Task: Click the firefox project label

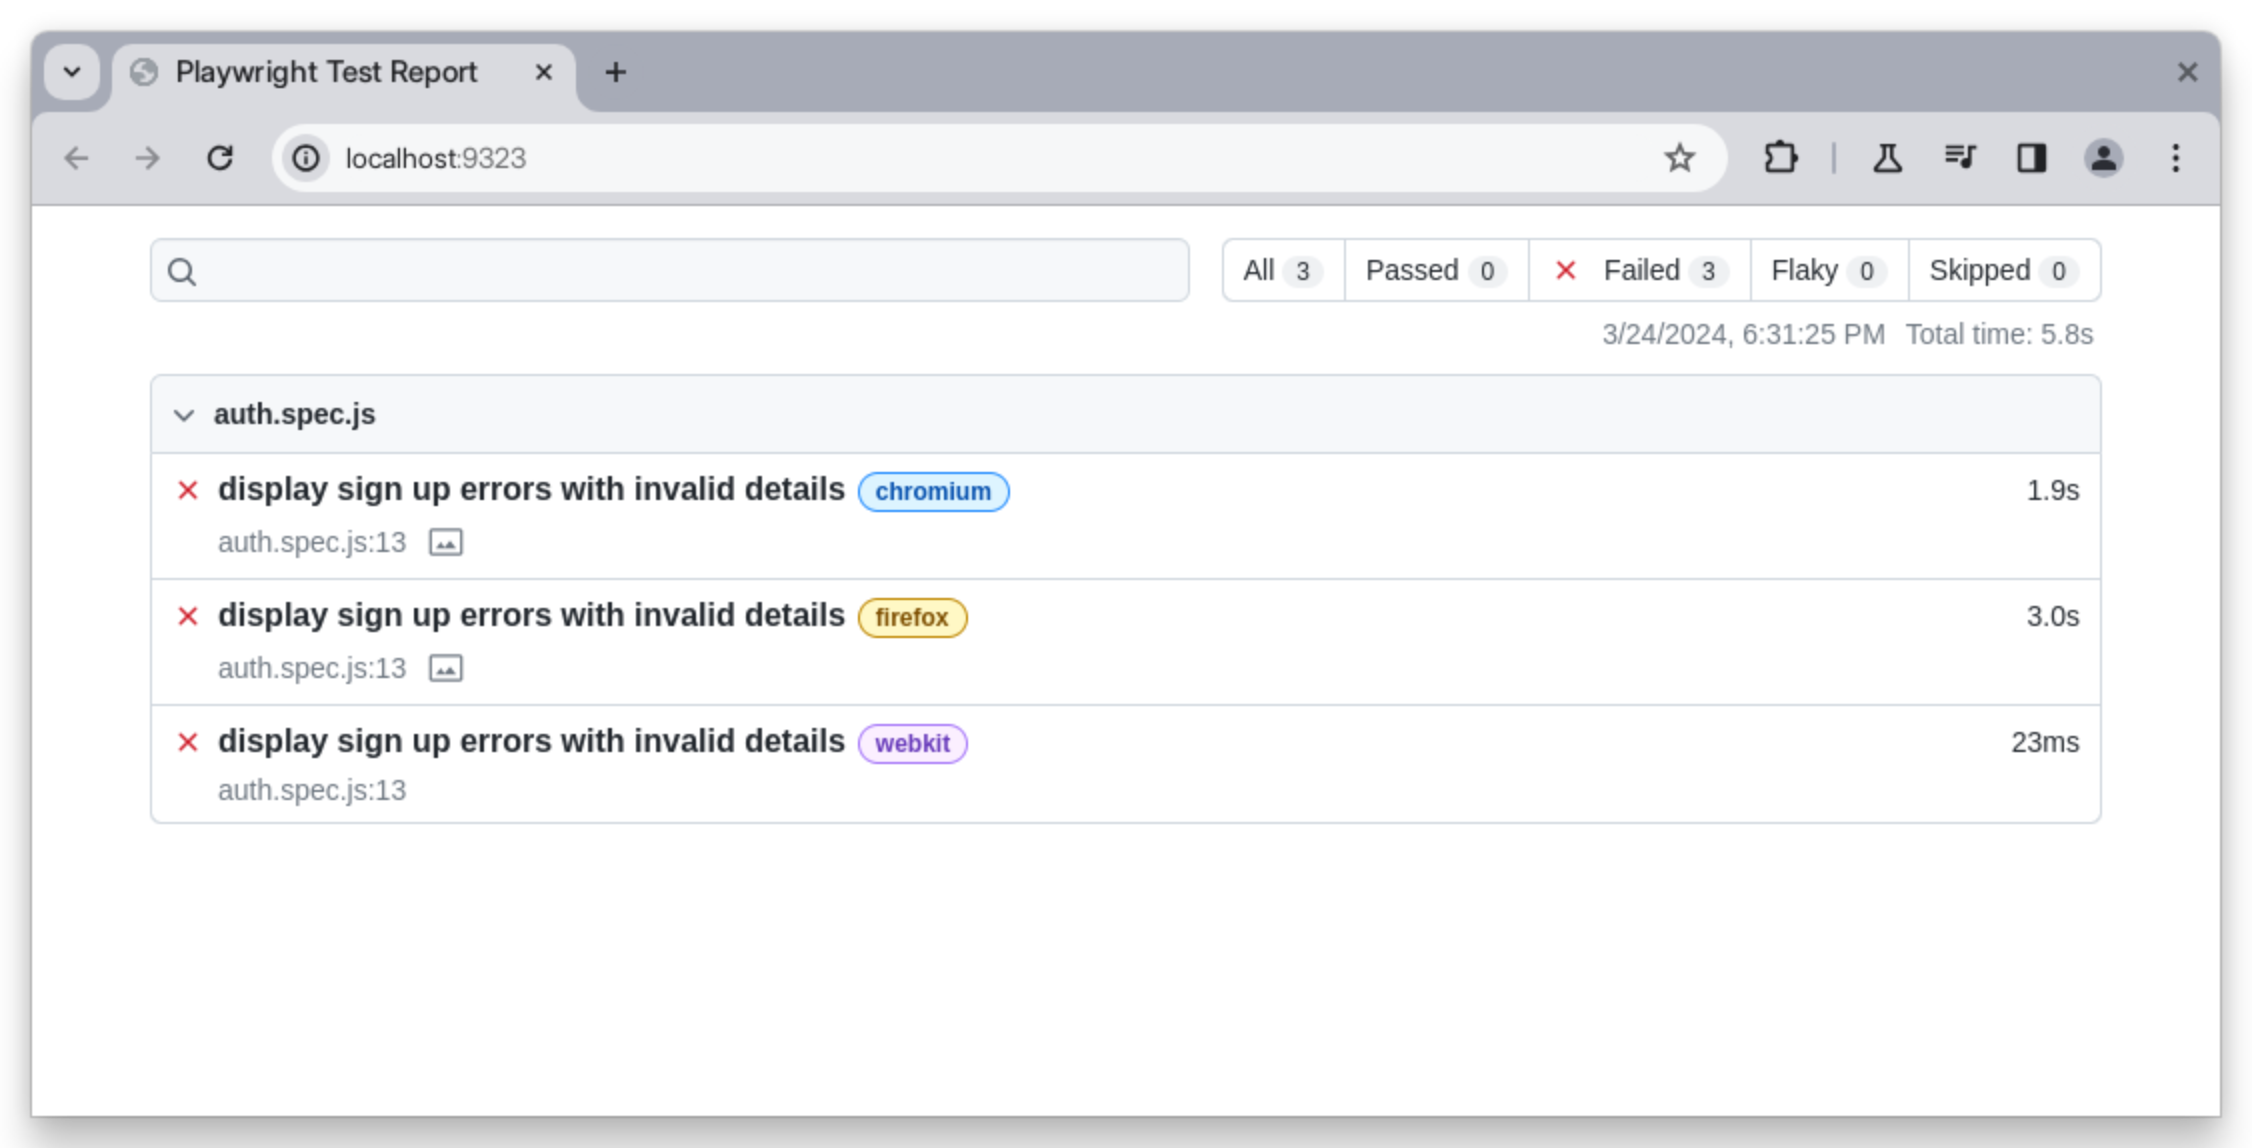Action: pyautogui.click(x=912, y=617)
